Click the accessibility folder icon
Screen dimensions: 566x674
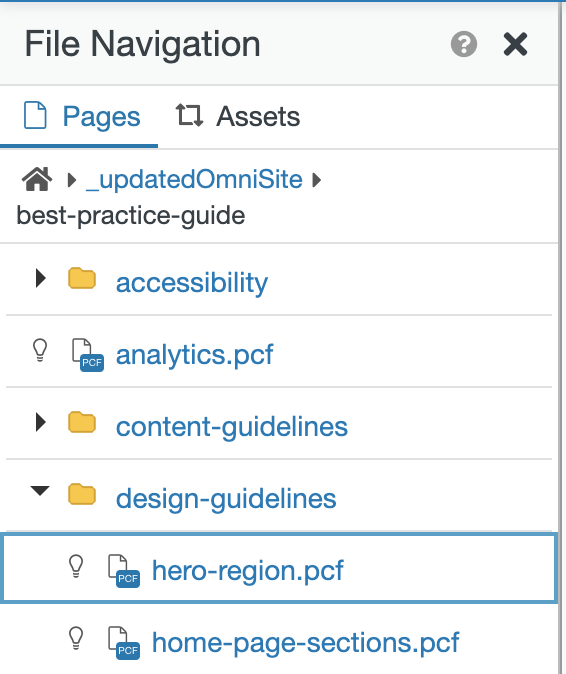pyautogui.click(x=82, y=278)
